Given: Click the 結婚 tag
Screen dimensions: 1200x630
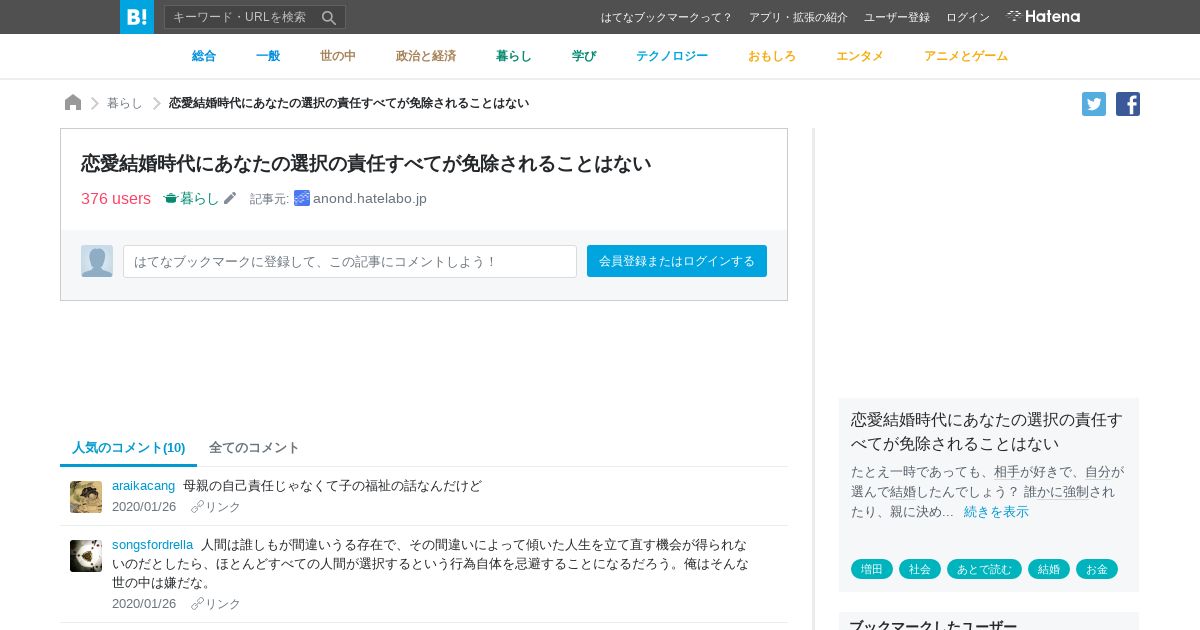Looking at the screenshot, I should click(x=1049, y=569).
